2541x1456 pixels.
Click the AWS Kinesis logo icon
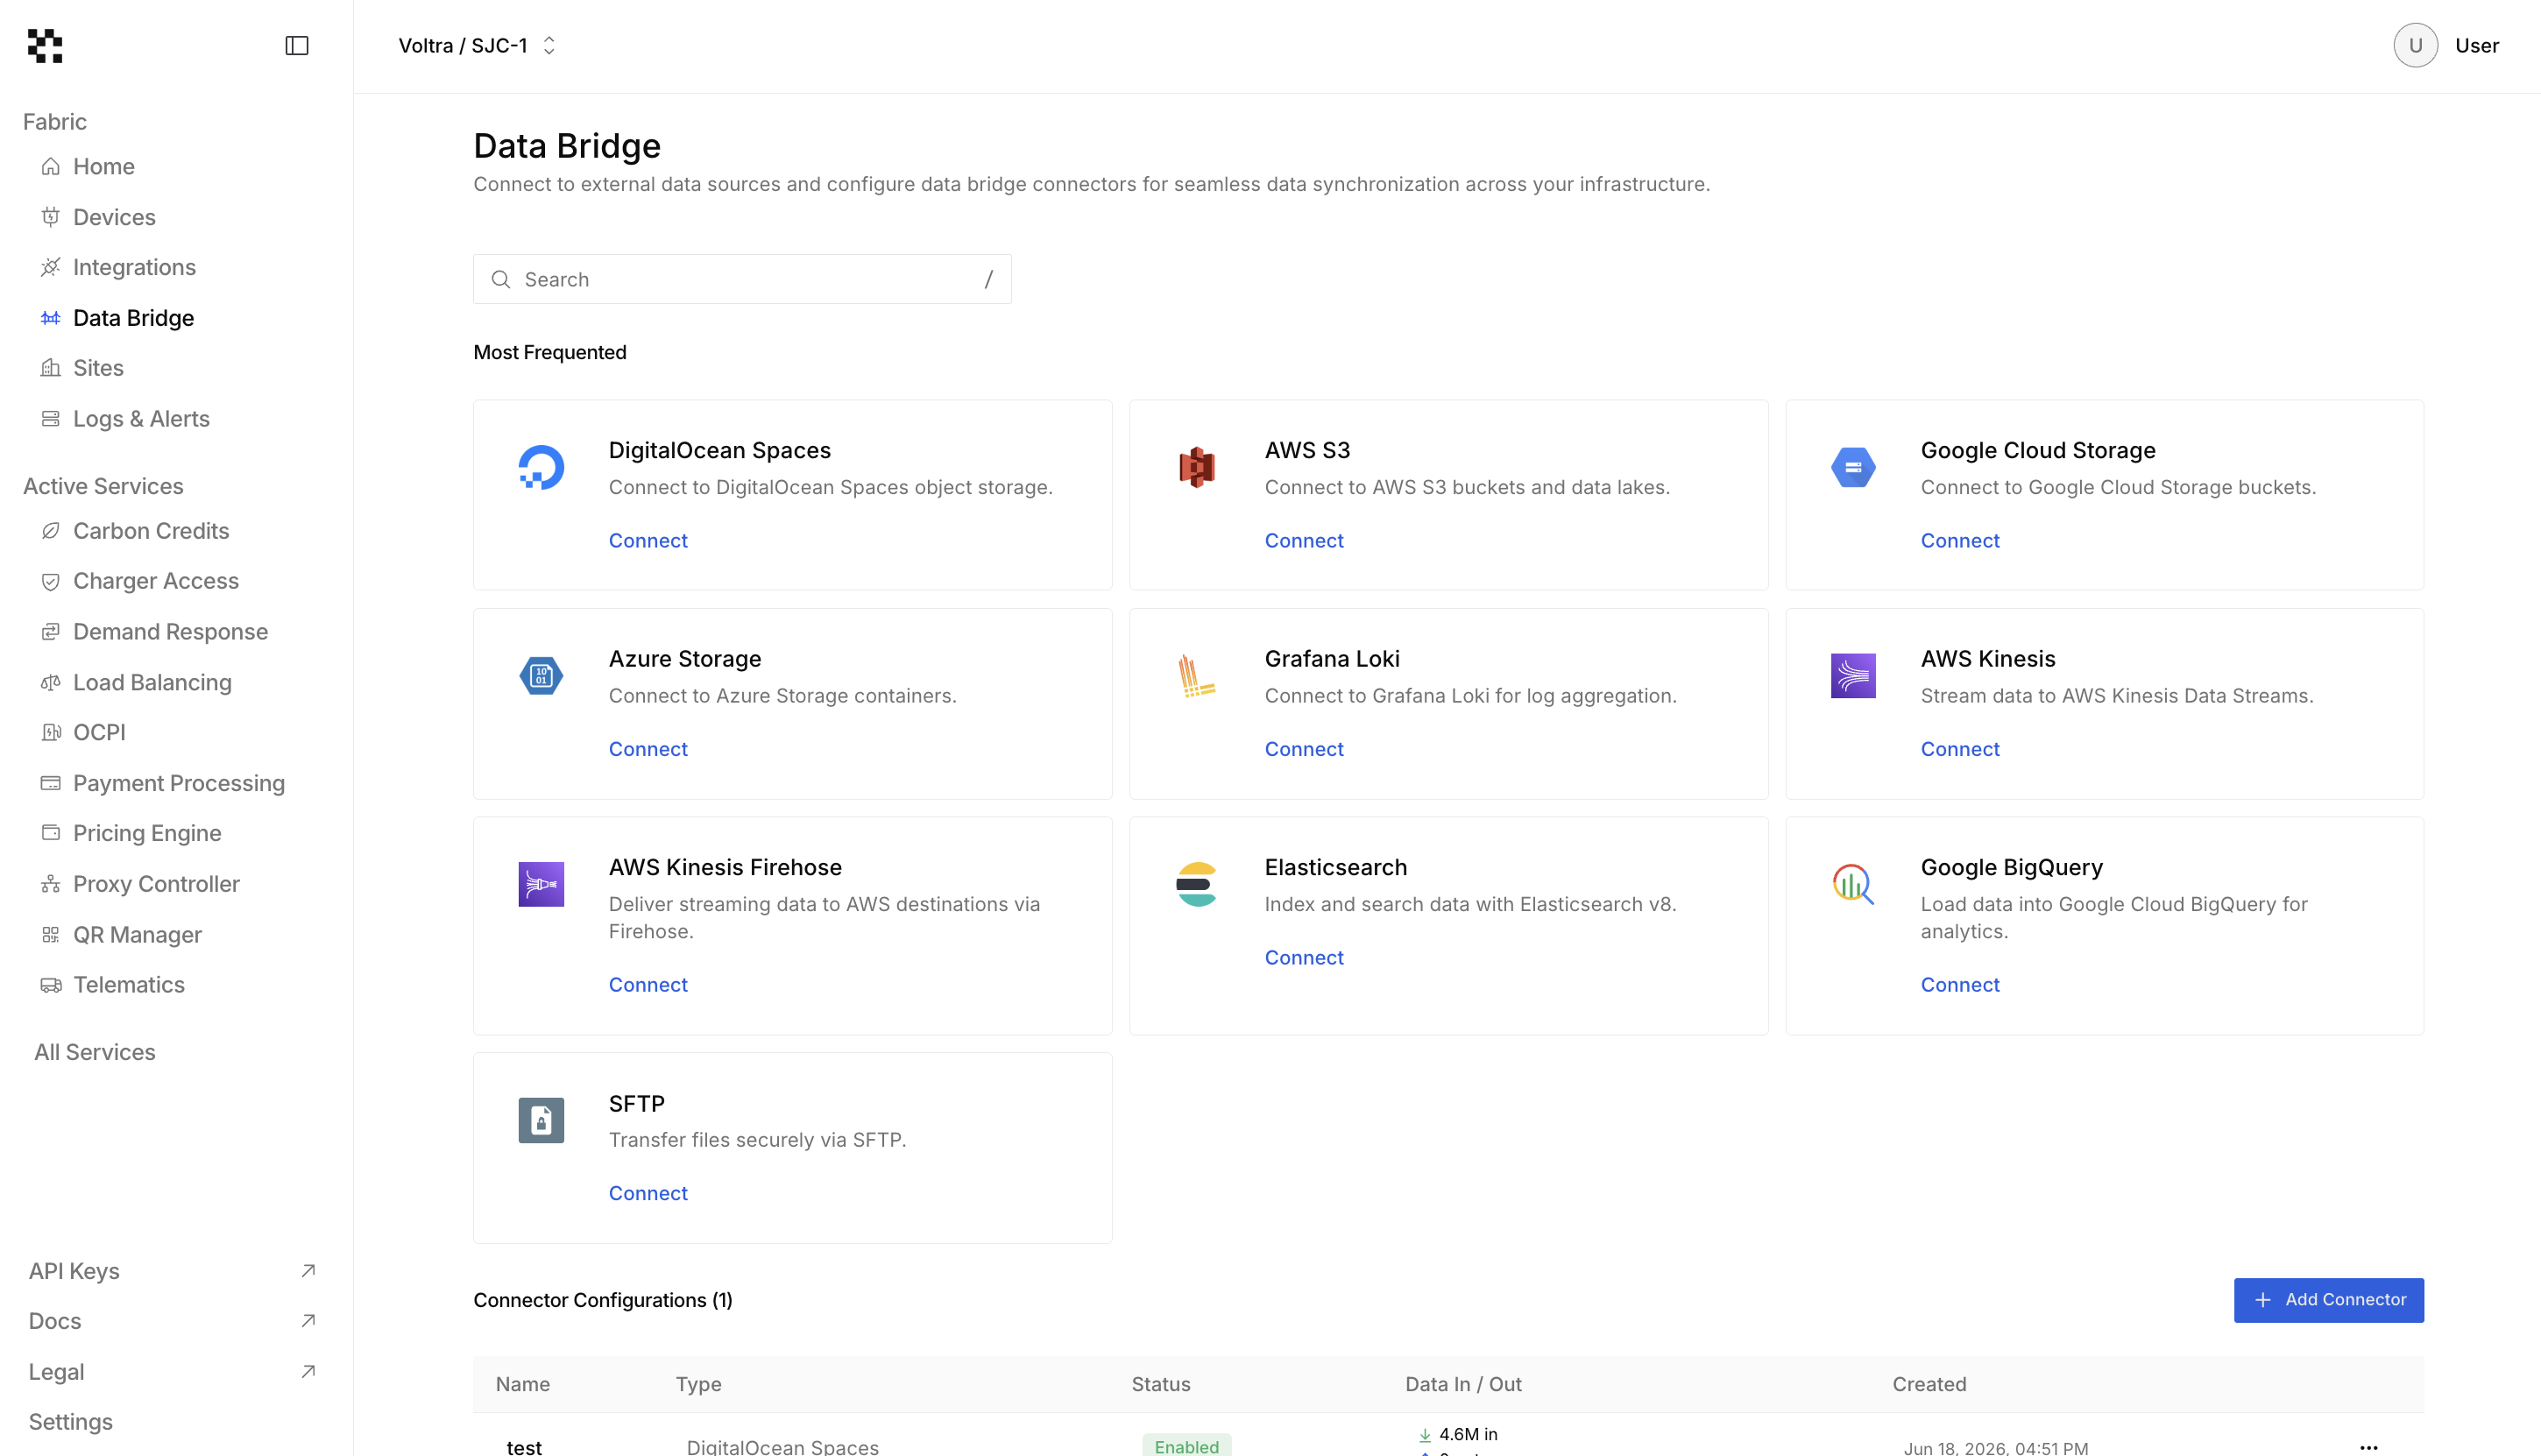[x=1853, y=676]
